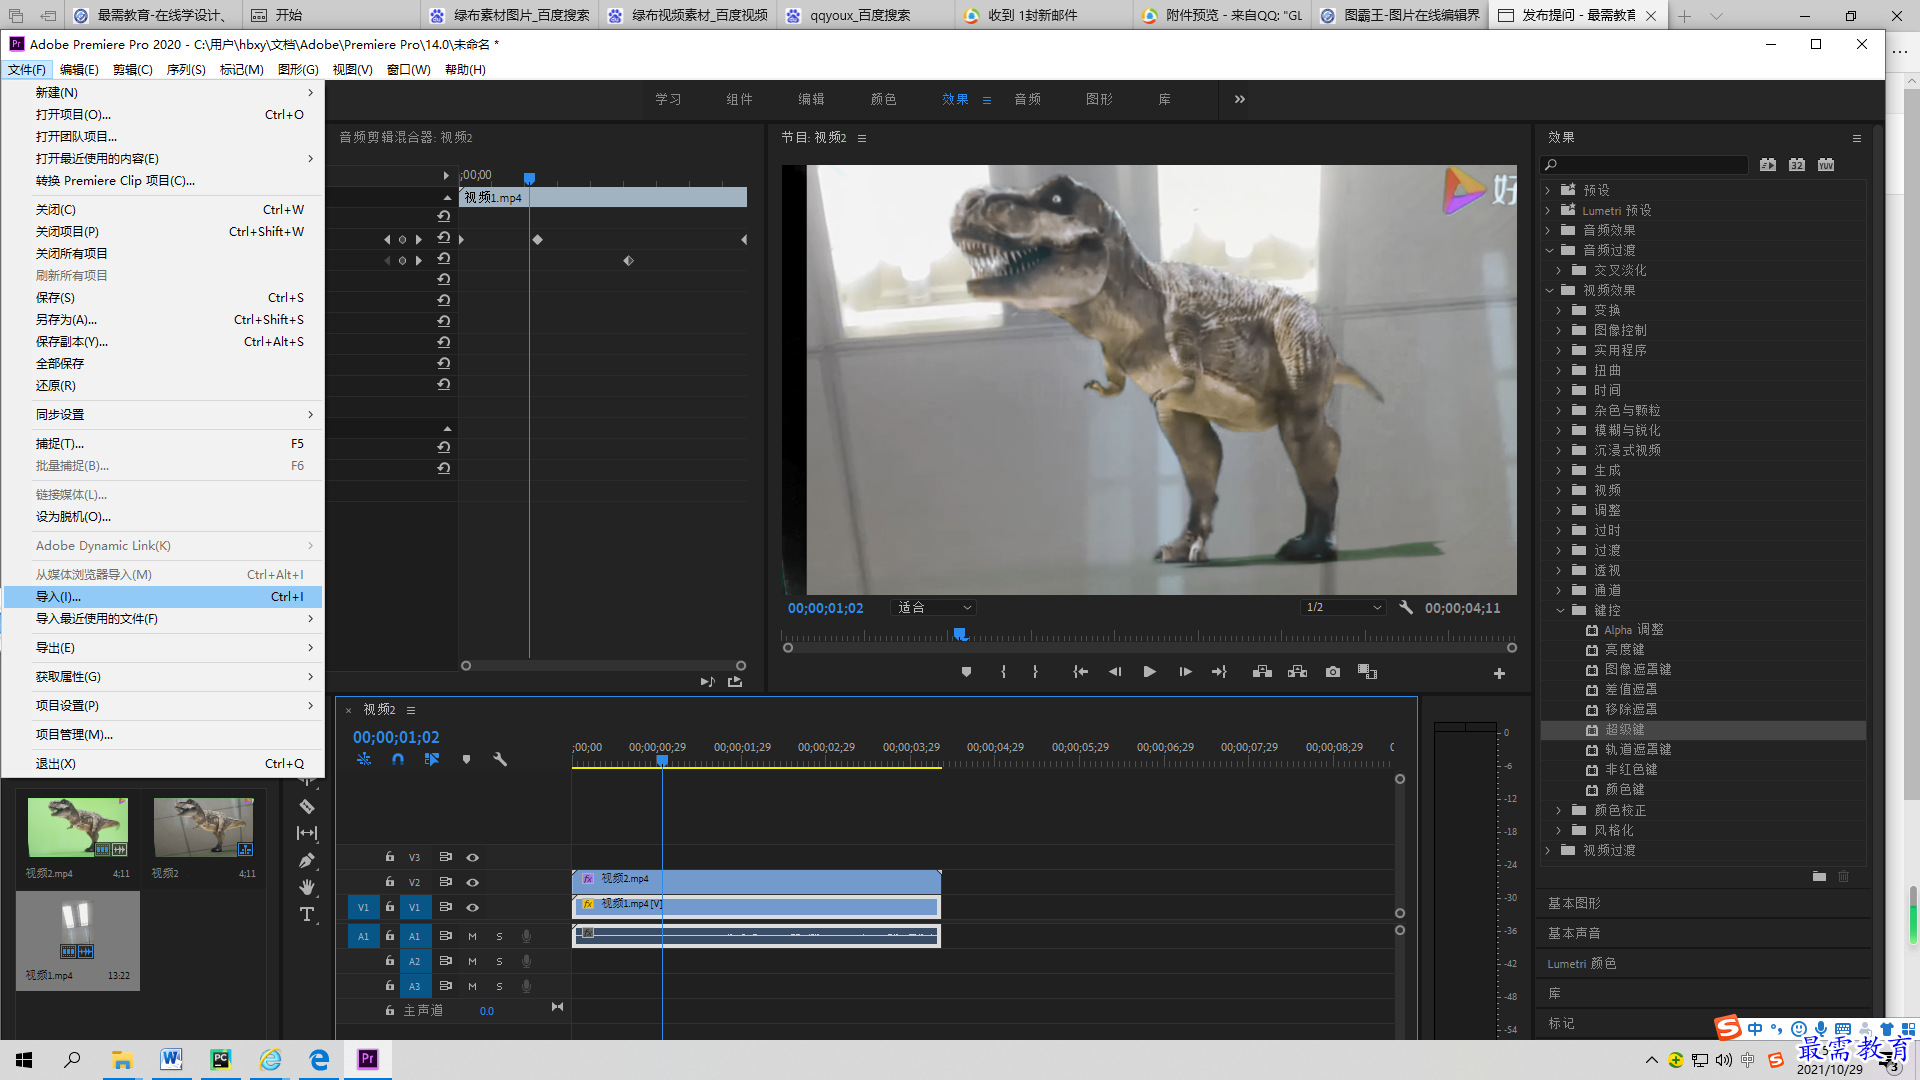Expand the 颜色校正 folder
1920x1080 pixels.
pos(1559,810)
